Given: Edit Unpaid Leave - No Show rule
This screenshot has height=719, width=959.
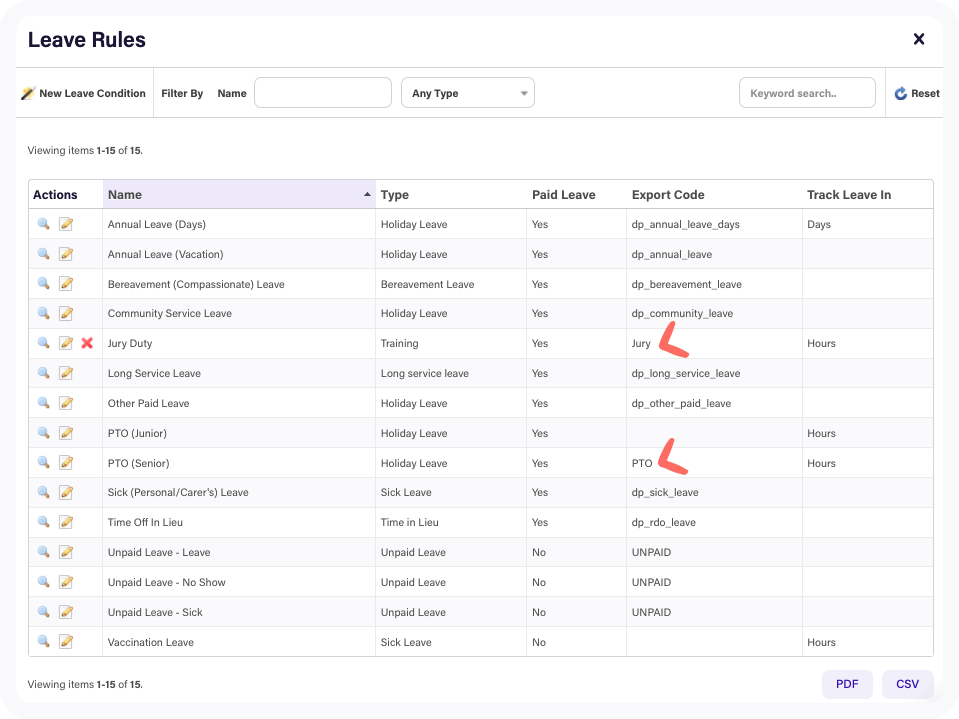Looking at the screenshot, I should 66,582.
